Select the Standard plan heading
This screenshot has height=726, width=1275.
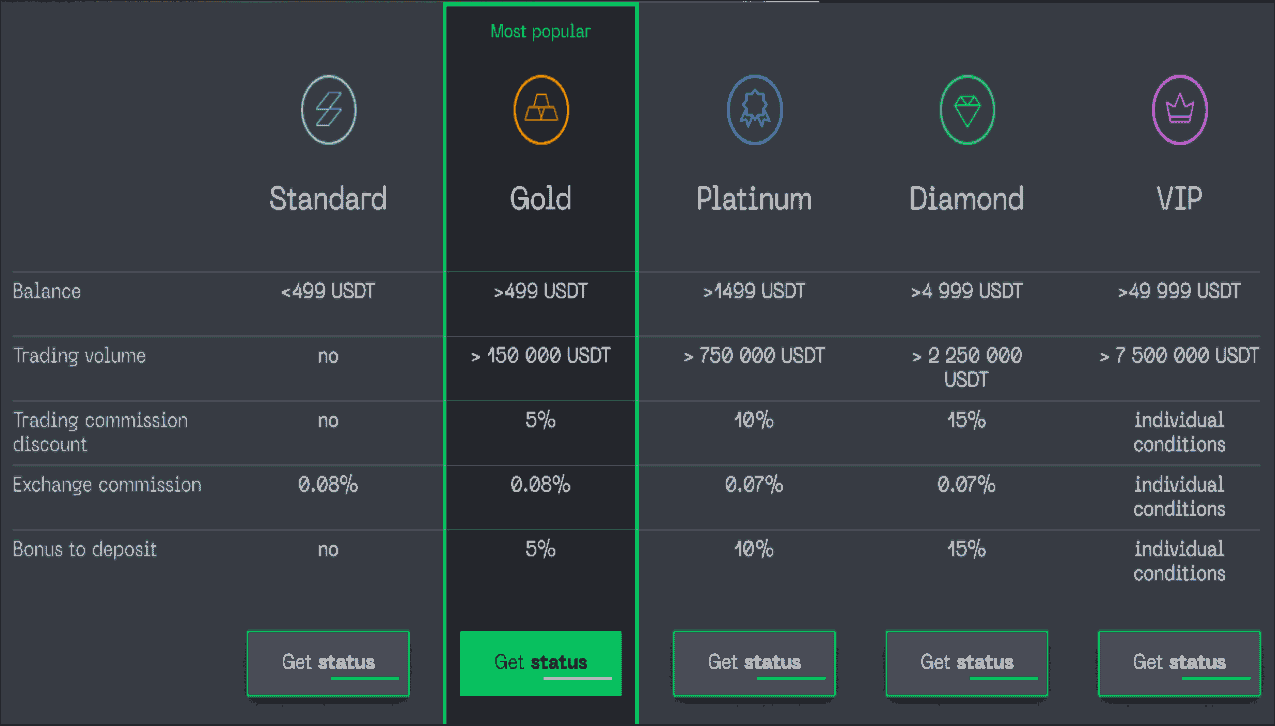(328, 198)
